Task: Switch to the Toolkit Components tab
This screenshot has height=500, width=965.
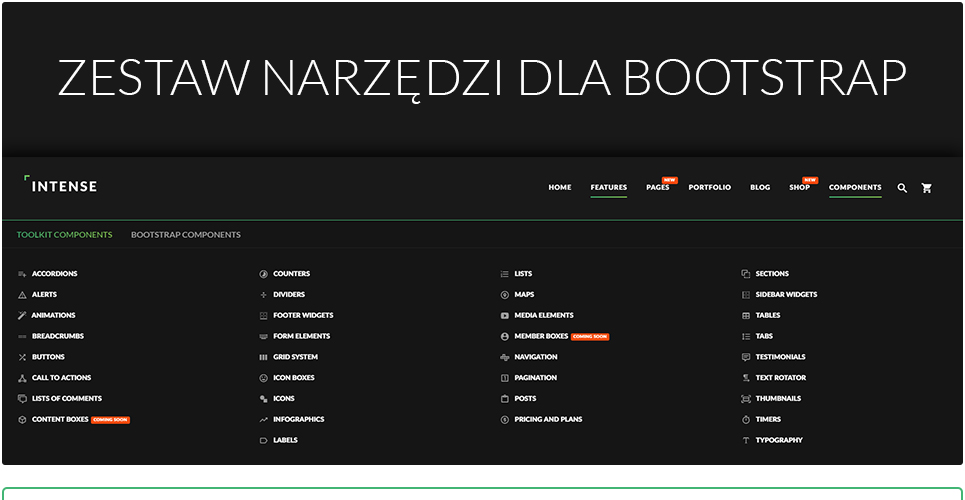Action: [x=65, y=235]
